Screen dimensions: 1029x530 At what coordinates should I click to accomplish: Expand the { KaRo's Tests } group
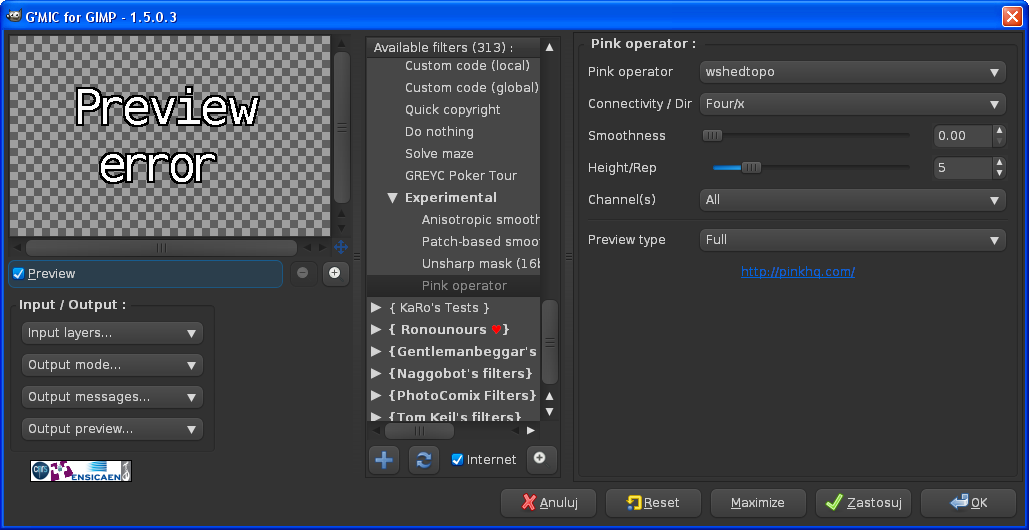coord(376,308)
